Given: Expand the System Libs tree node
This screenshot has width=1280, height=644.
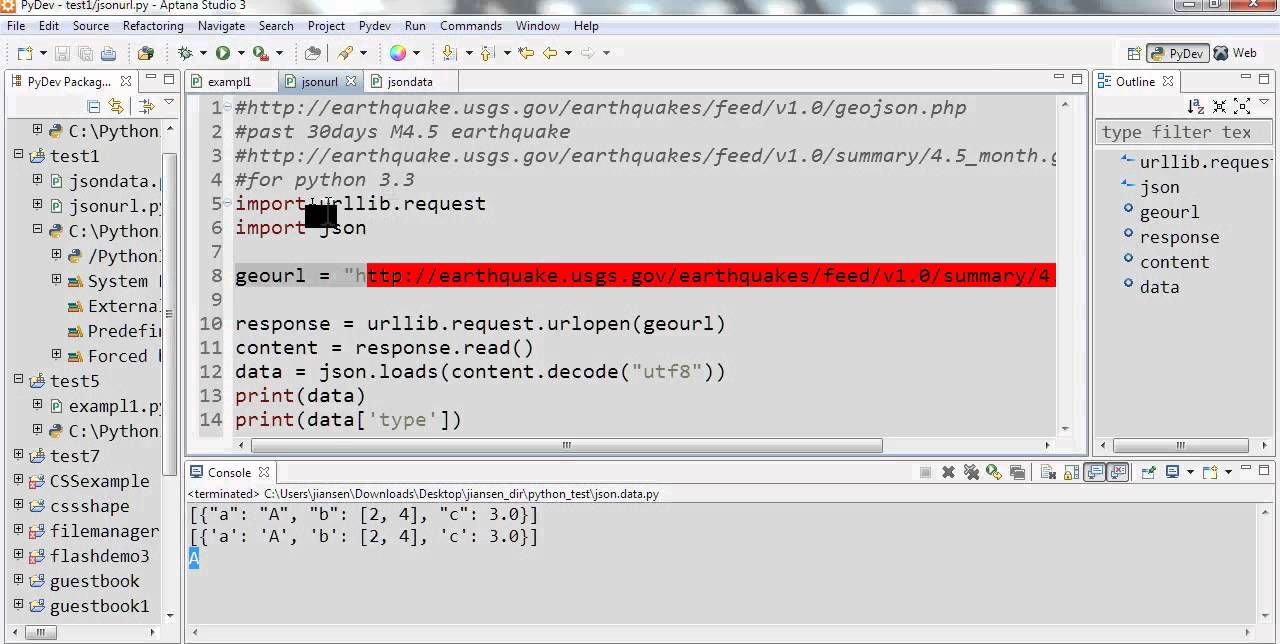Looking at the screenshot, I should 56,280.
